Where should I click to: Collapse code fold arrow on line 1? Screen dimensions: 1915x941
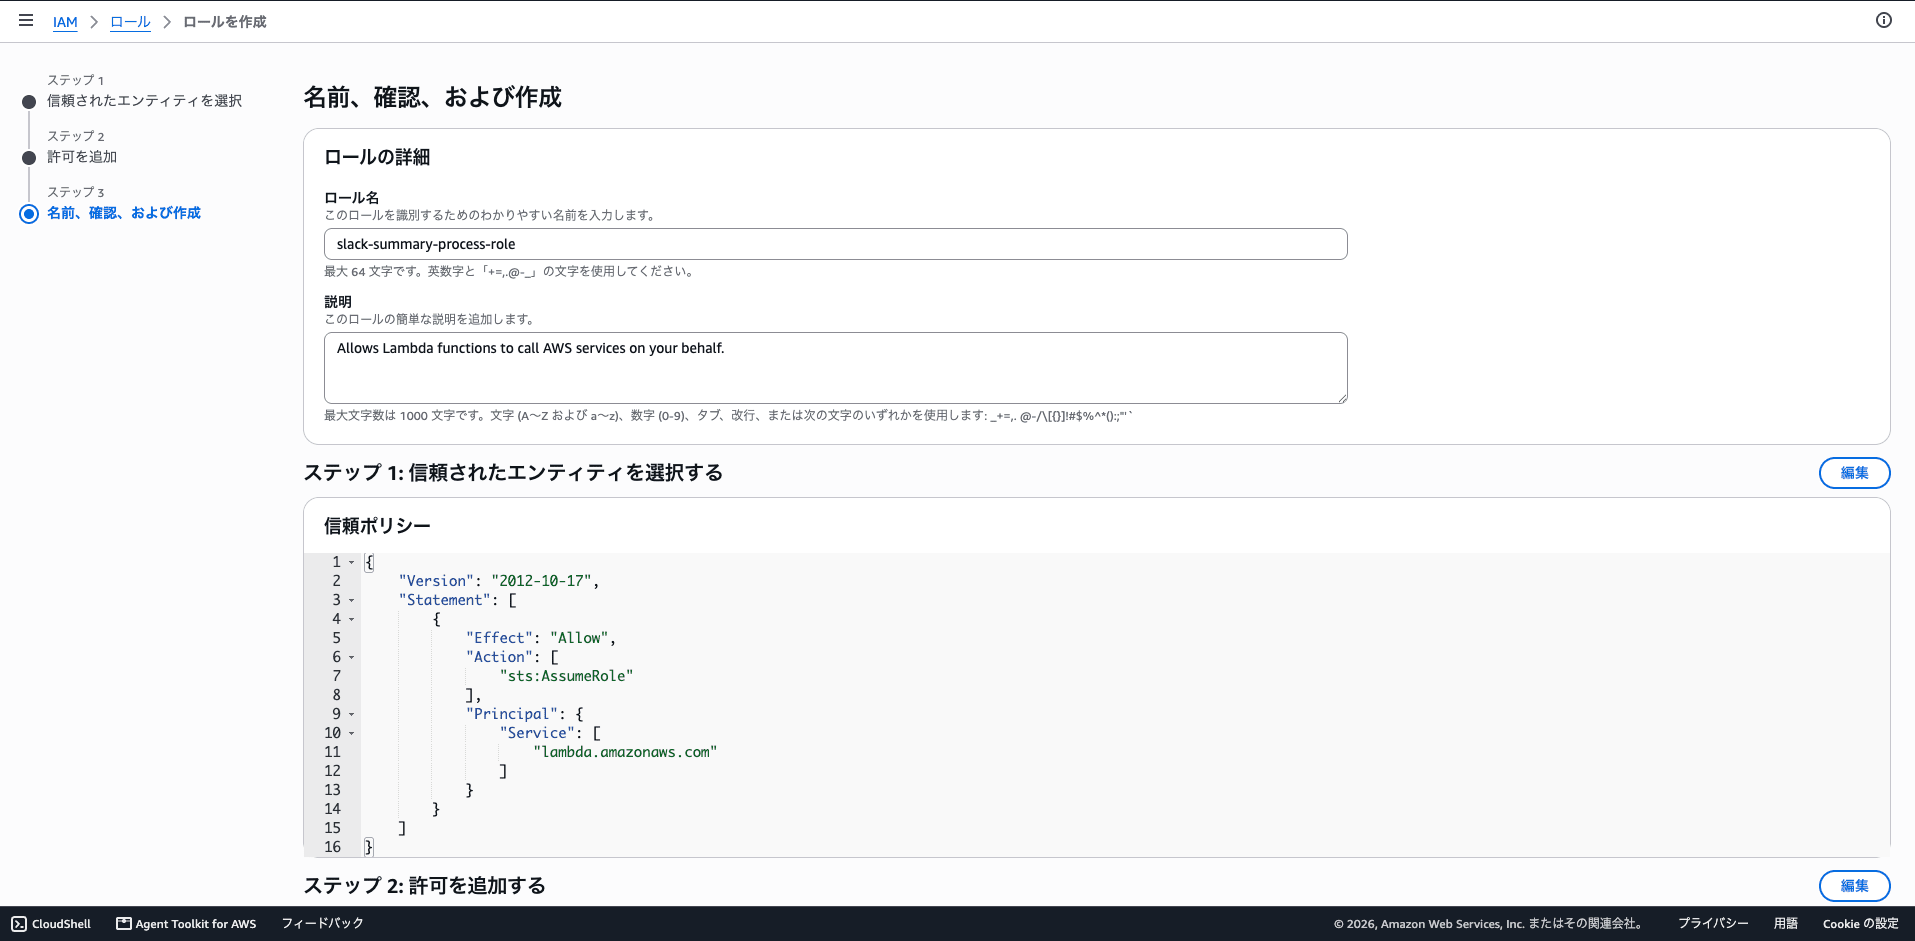coord(351,563)
